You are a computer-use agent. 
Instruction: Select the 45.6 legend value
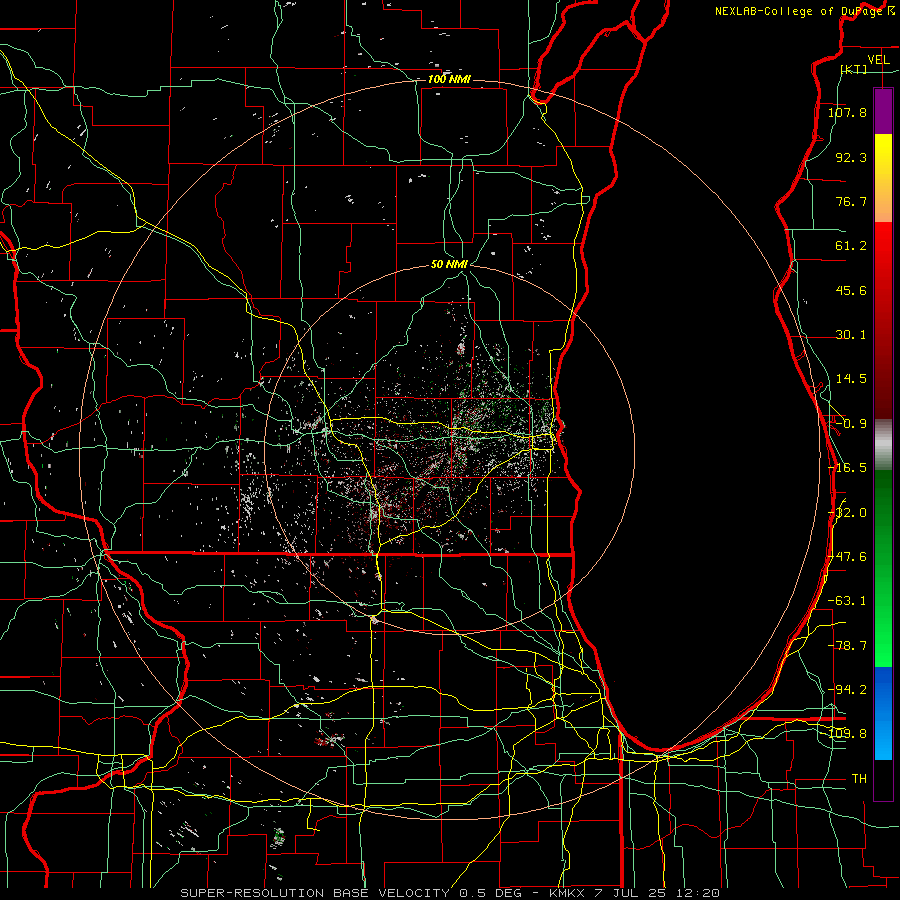[x=851, y=290]
